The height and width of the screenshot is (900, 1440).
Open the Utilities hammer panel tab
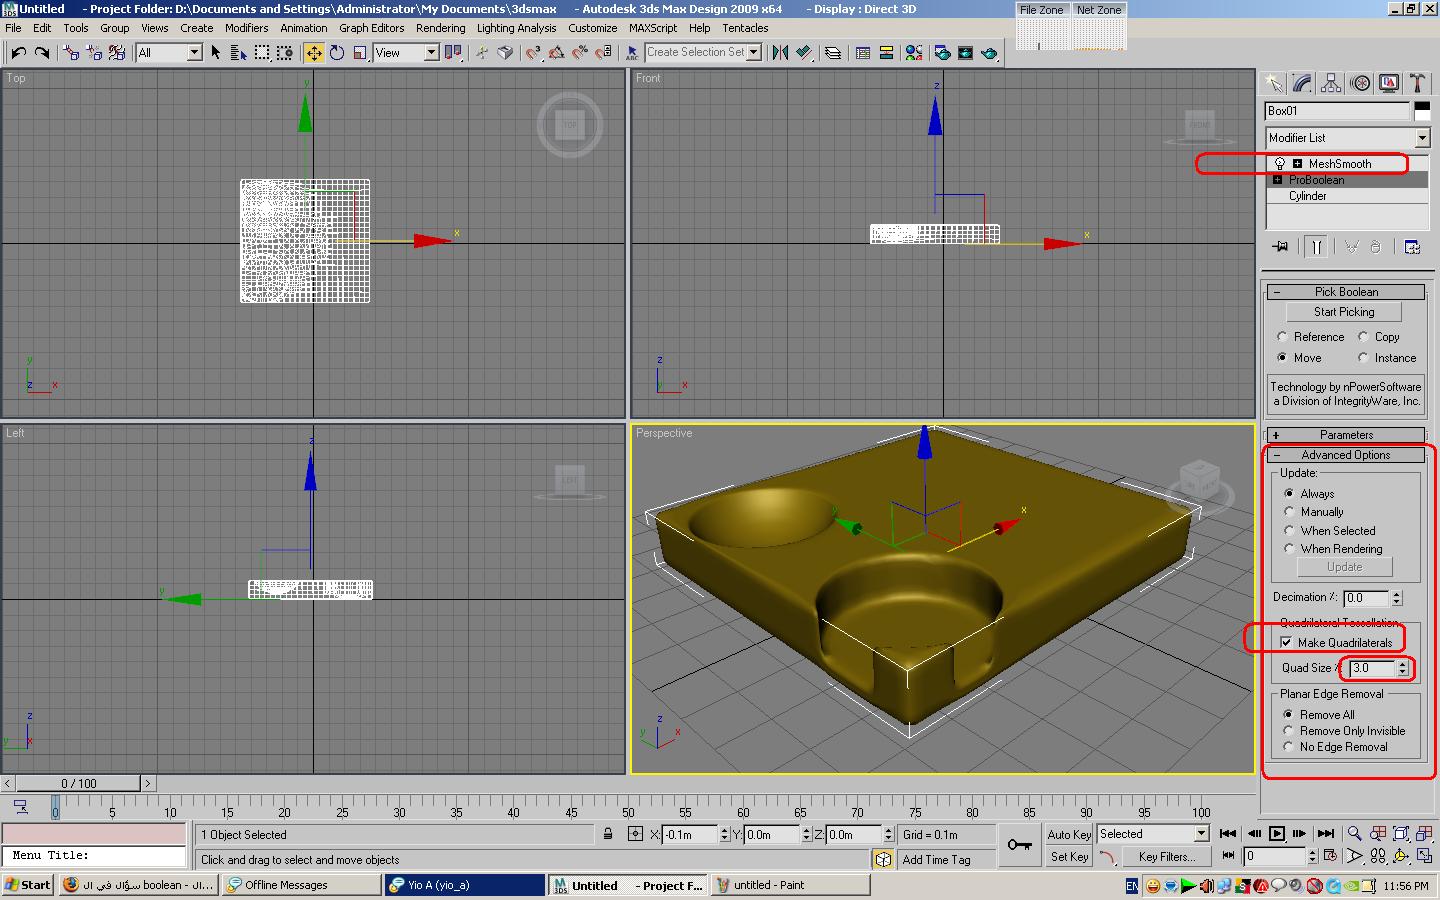(x=1417, y=83)
